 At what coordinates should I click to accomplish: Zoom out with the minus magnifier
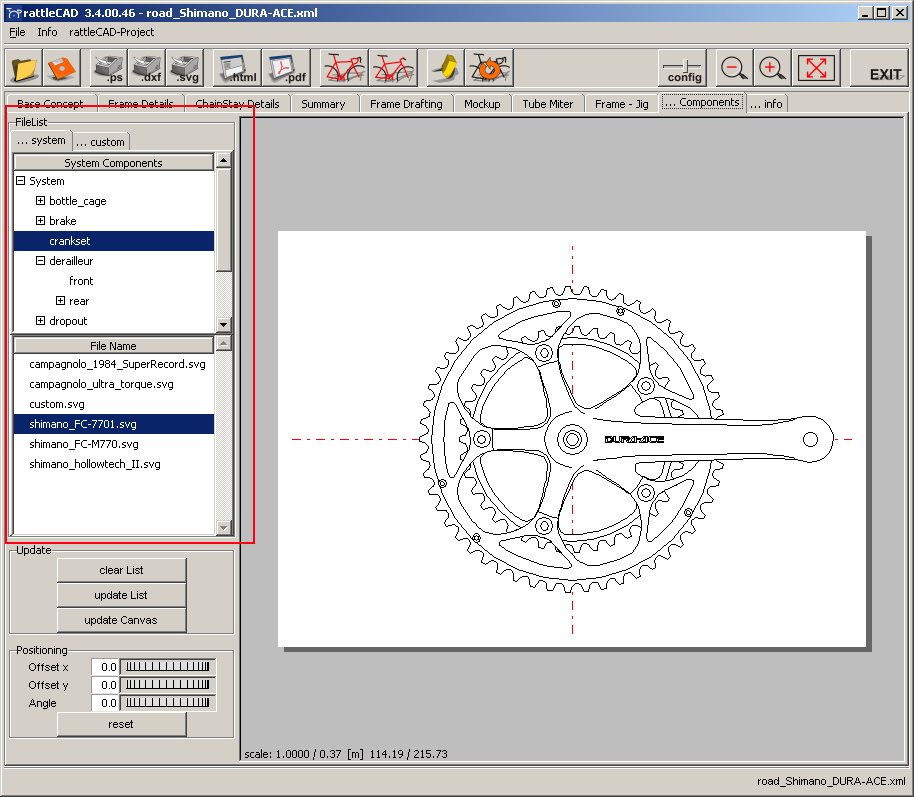733,68
